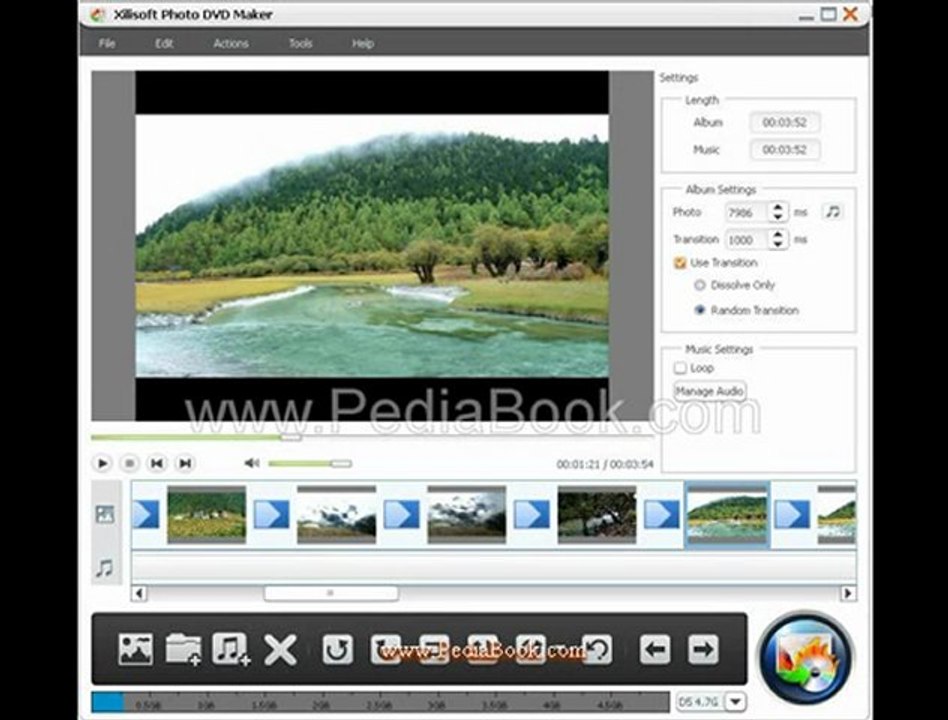This screenshot has height=720, width=948.
Task: Stop the slideshow preview
Action: click(129, 463)
